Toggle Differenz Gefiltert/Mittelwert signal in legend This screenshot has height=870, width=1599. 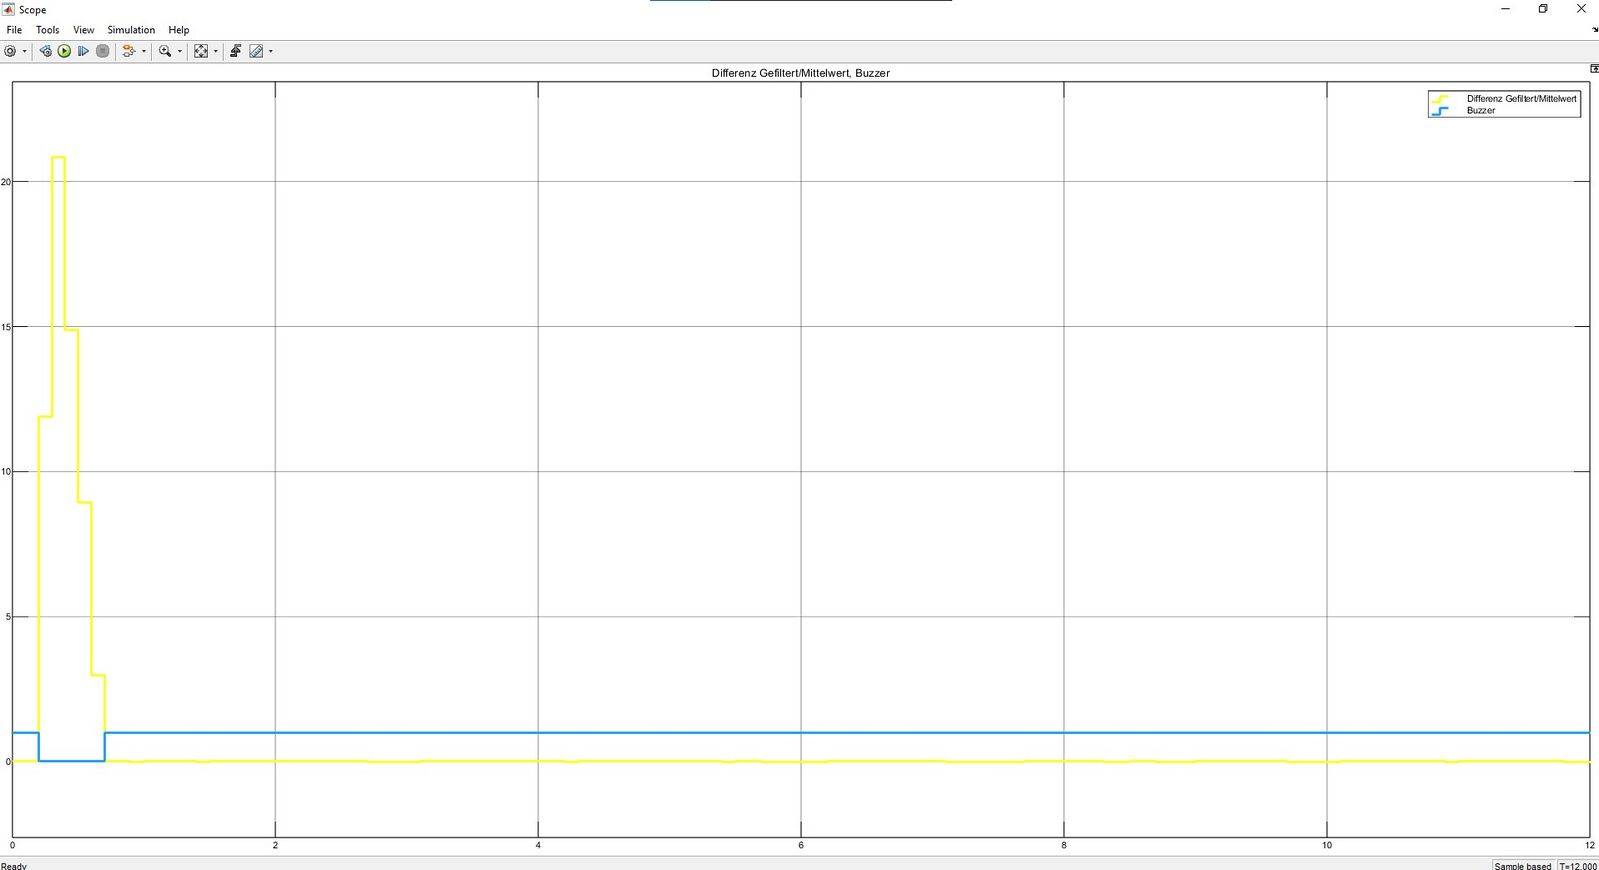pos(1520,99)
